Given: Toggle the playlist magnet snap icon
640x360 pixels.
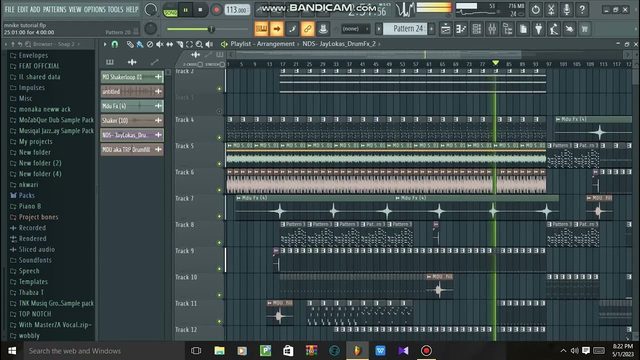Looking at the screenshot, I should point(115,44).
